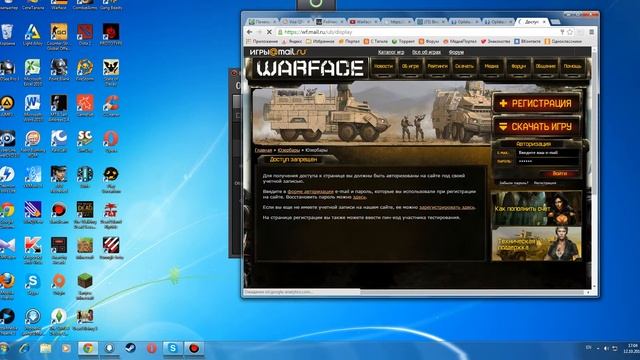Viewport: 640px width, 360px height.
Task: Launch the Dota 2 desktop shortcut
Action: pos(85,34)
